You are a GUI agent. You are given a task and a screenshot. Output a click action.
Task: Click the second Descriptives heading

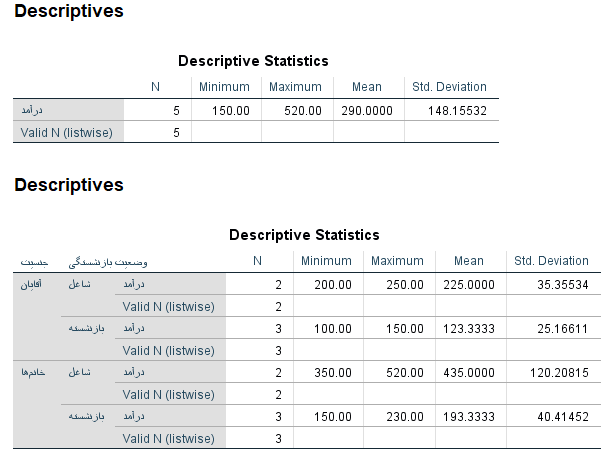69,185
